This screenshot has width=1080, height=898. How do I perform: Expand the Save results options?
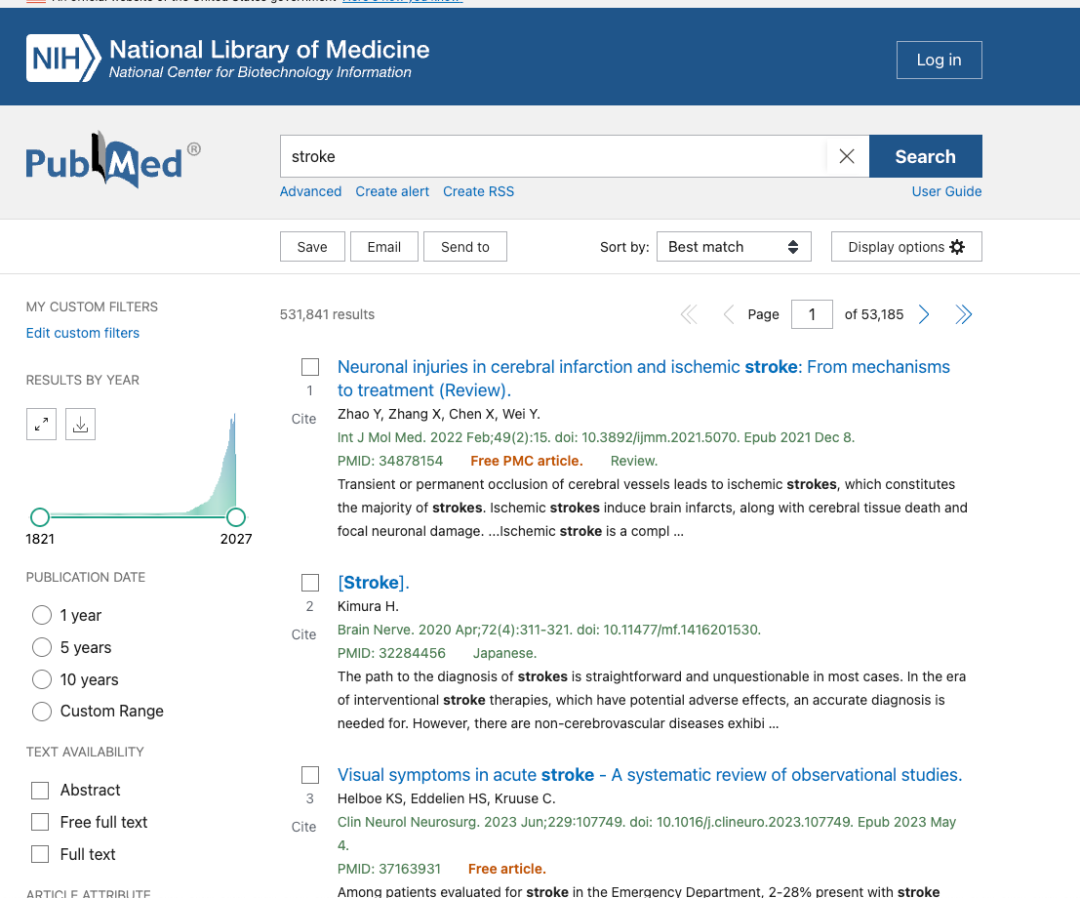click(x=312, y=247)
